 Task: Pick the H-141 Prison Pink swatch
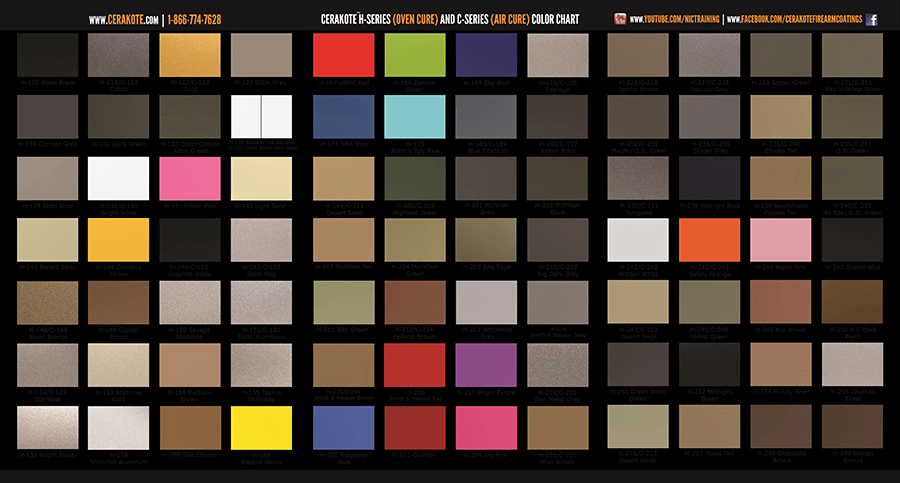click(x=190, y=179)
